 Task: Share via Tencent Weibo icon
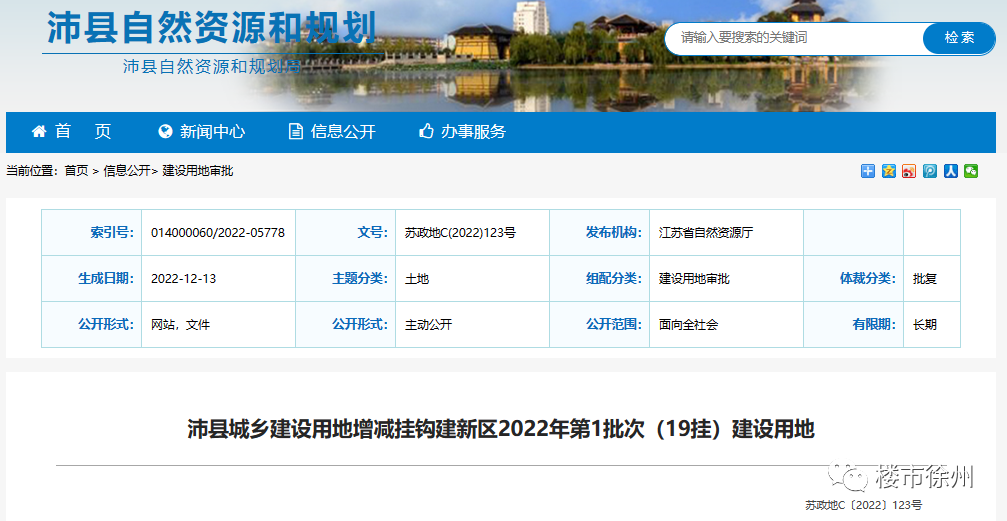(929, 171)
